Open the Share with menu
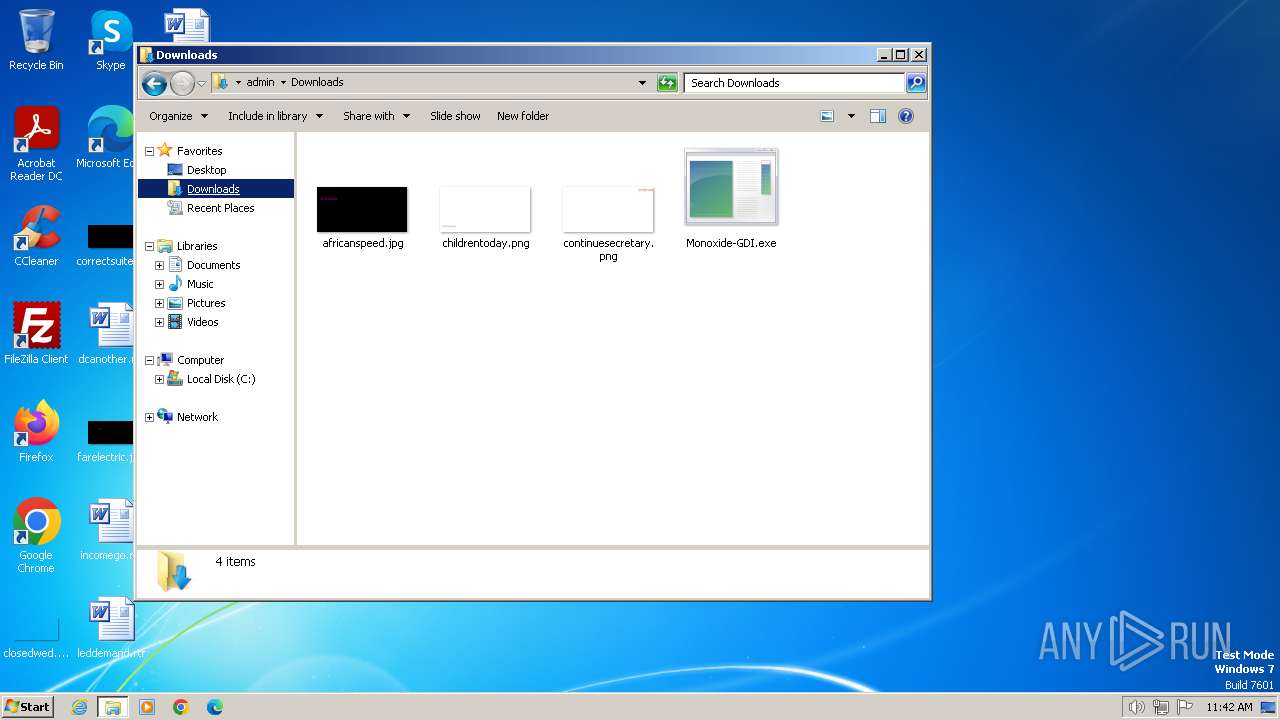 click(376, 116)
